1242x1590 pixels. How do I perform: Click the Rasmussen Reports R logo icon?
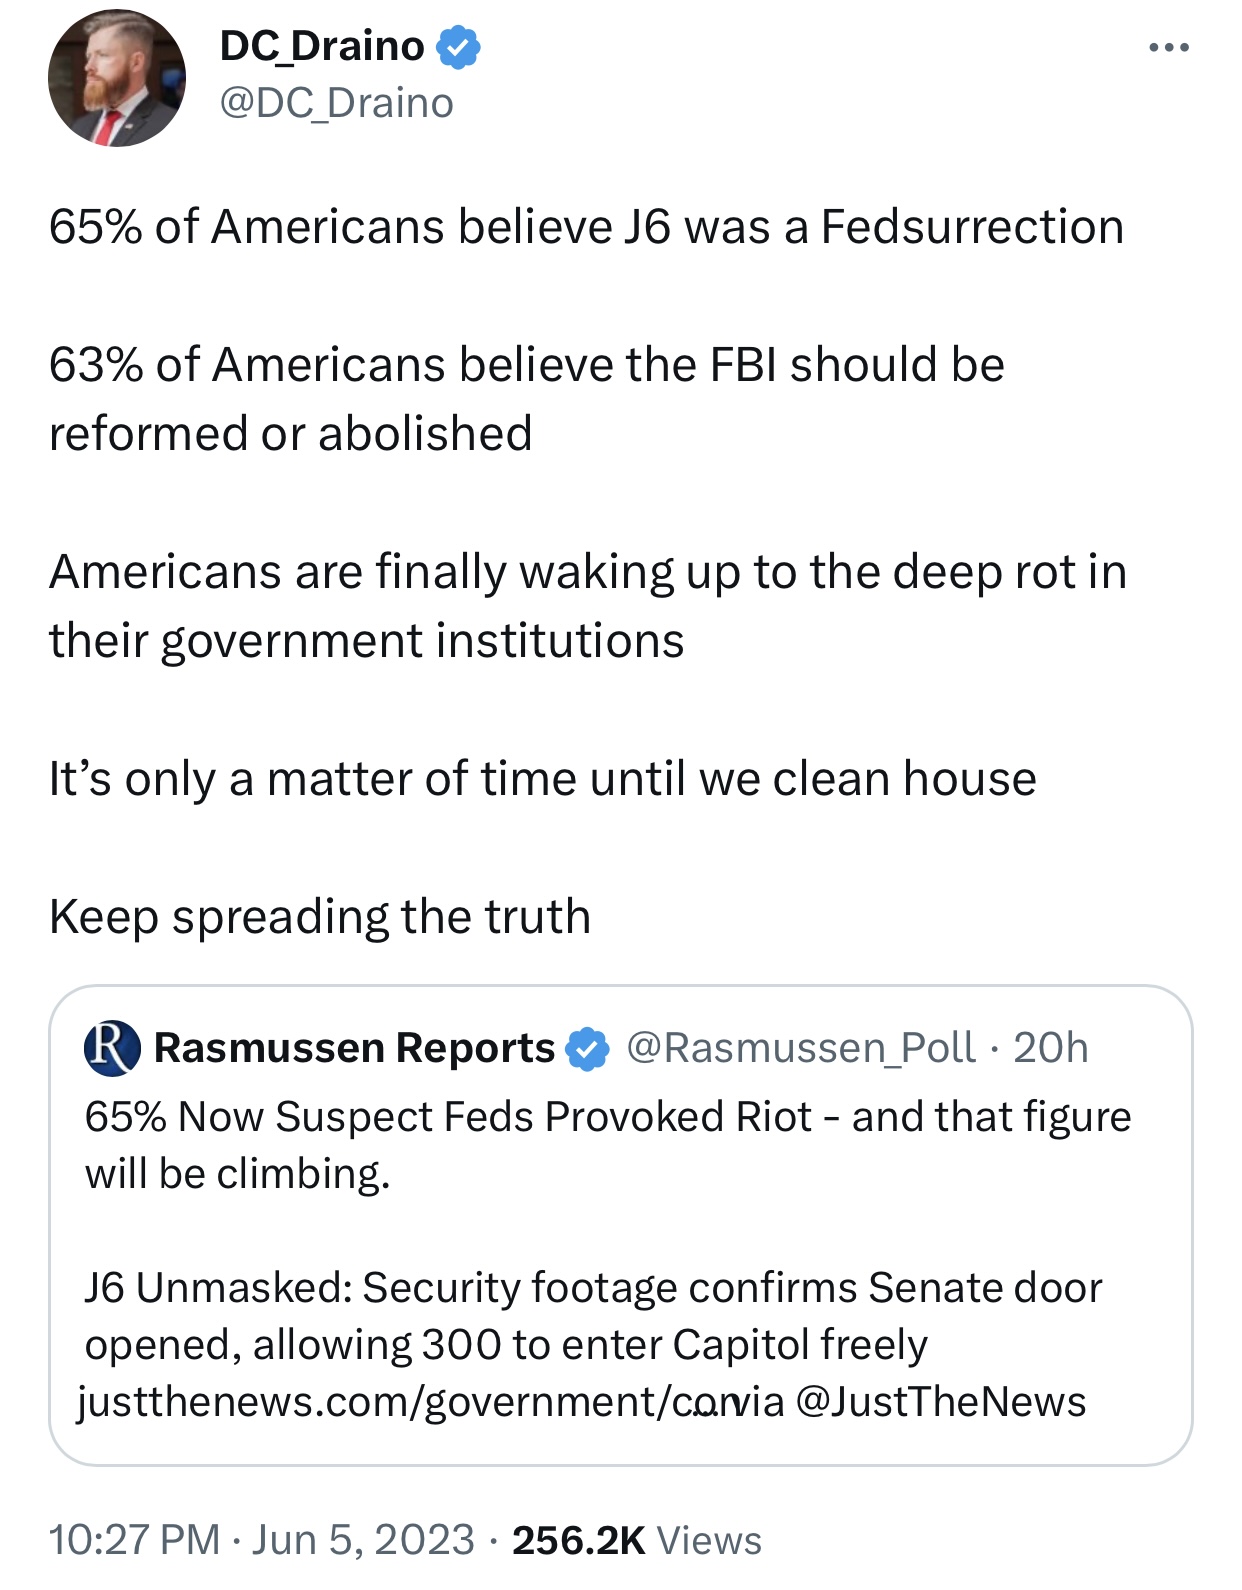[112, 1048]
